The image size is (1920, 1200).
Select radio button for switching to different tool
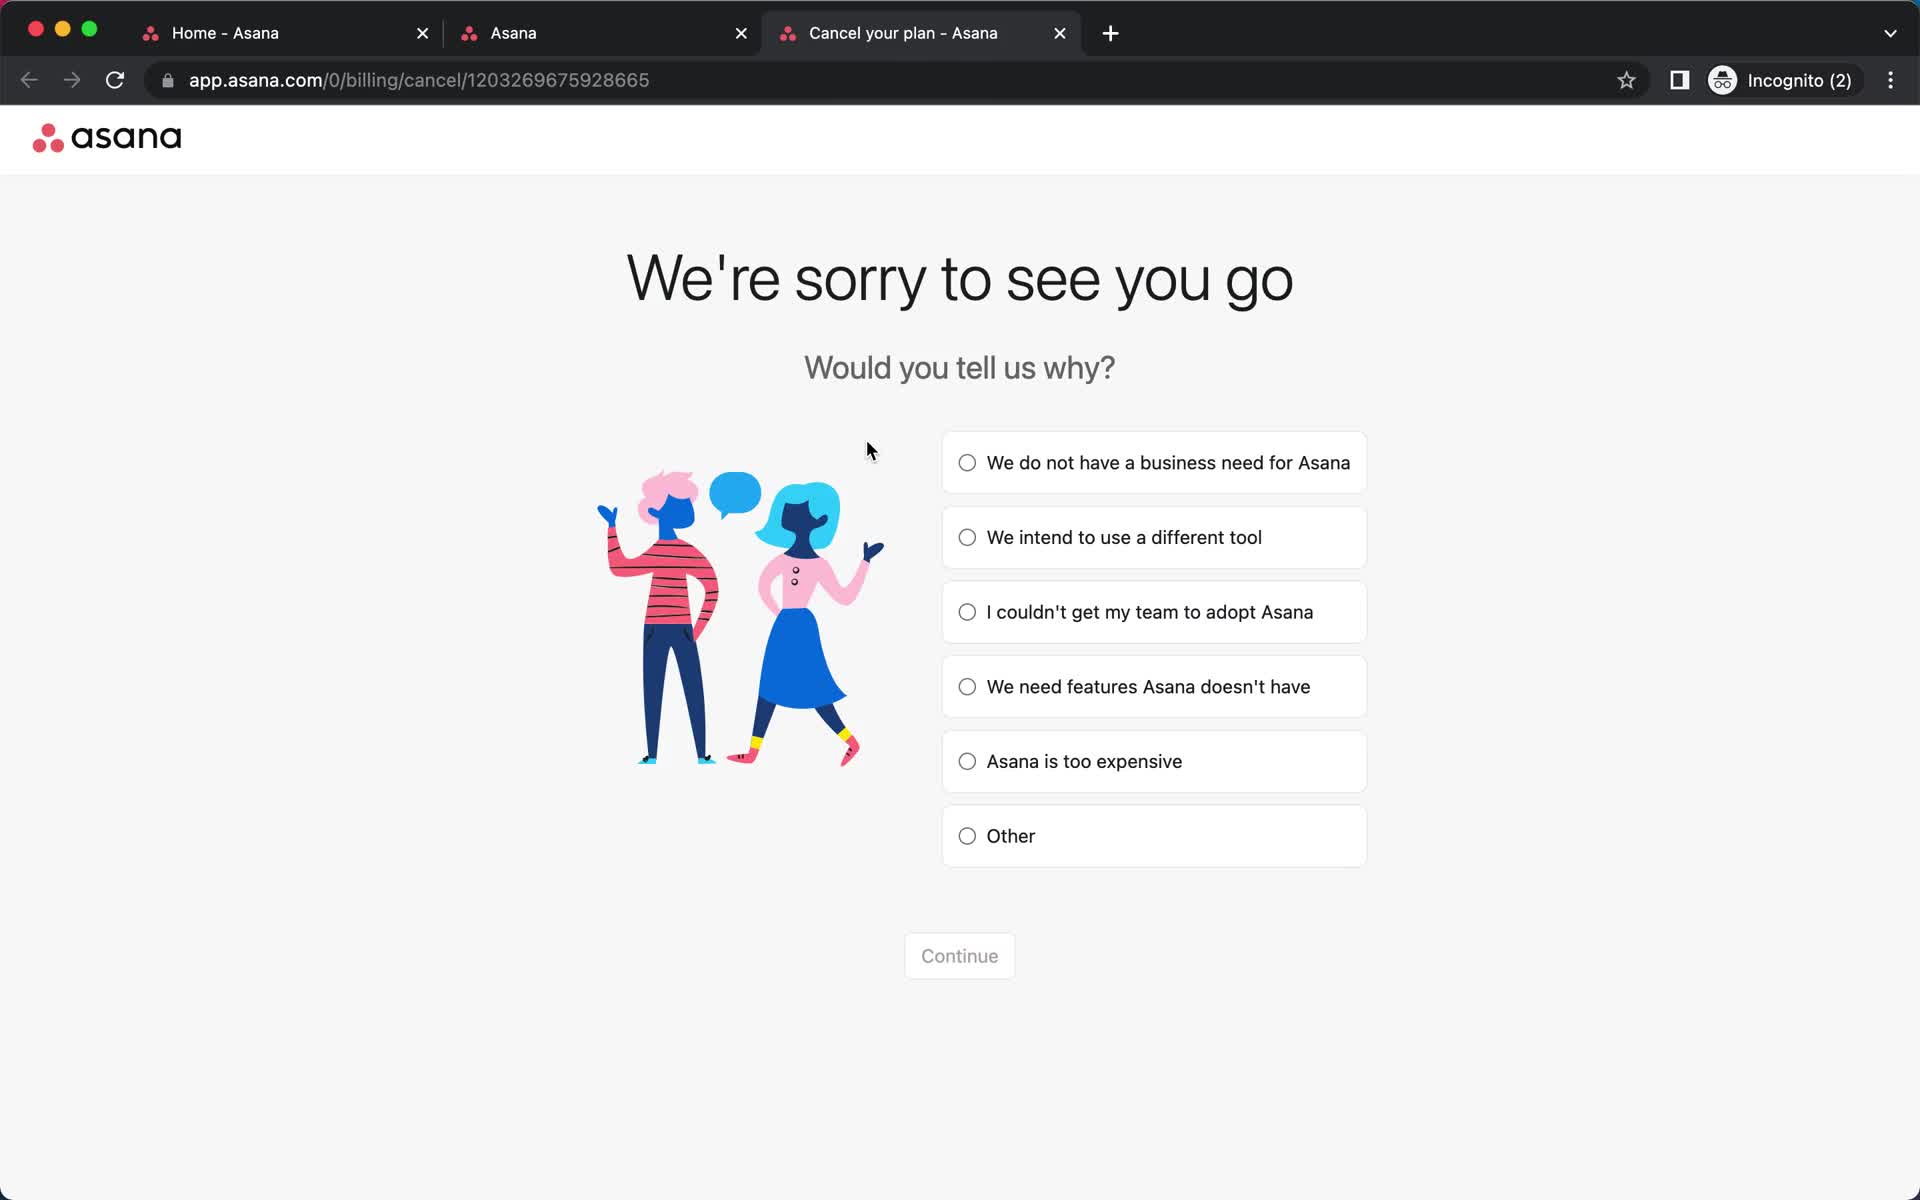966,536
